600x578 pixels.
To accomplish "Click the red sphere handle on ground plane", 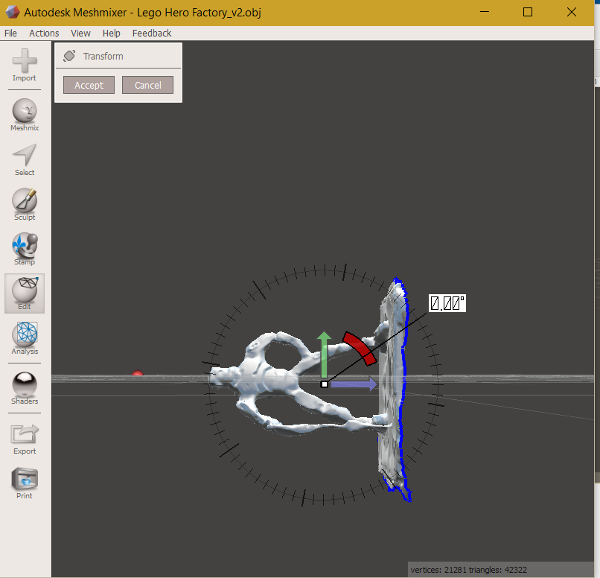I will [x=137, y=373].
